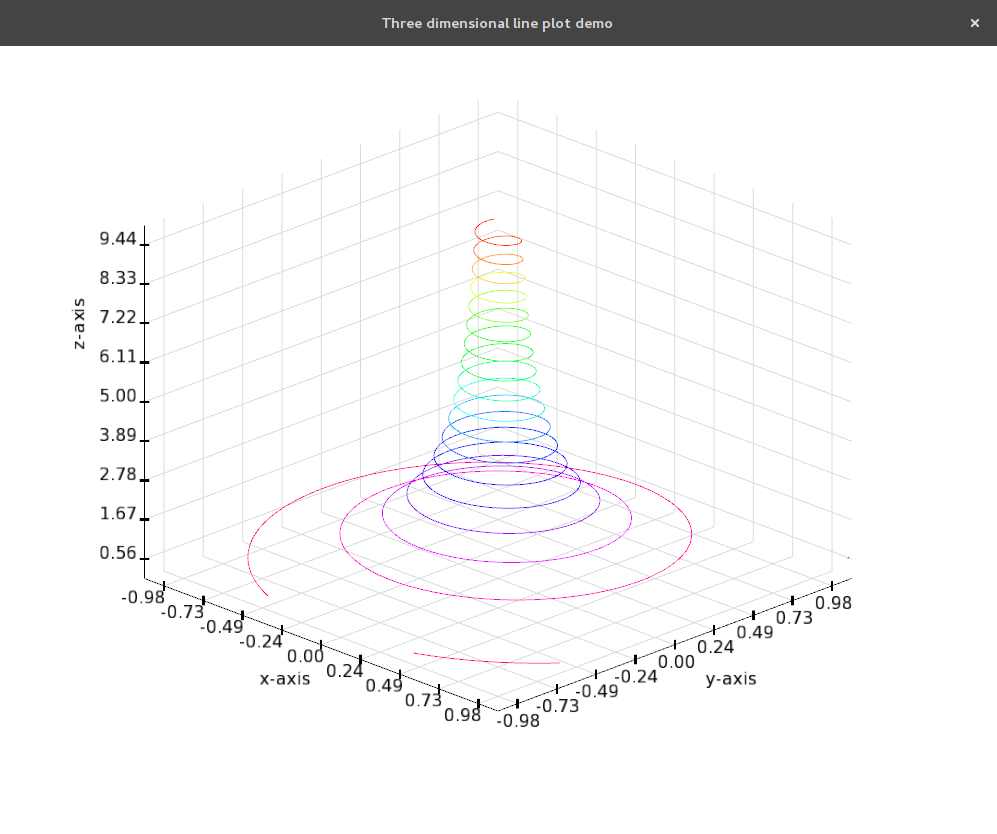This screenshot has width=997, height=834.
Task: Click the 5.00 z-axis tick label
Action: tap(119, 396)
